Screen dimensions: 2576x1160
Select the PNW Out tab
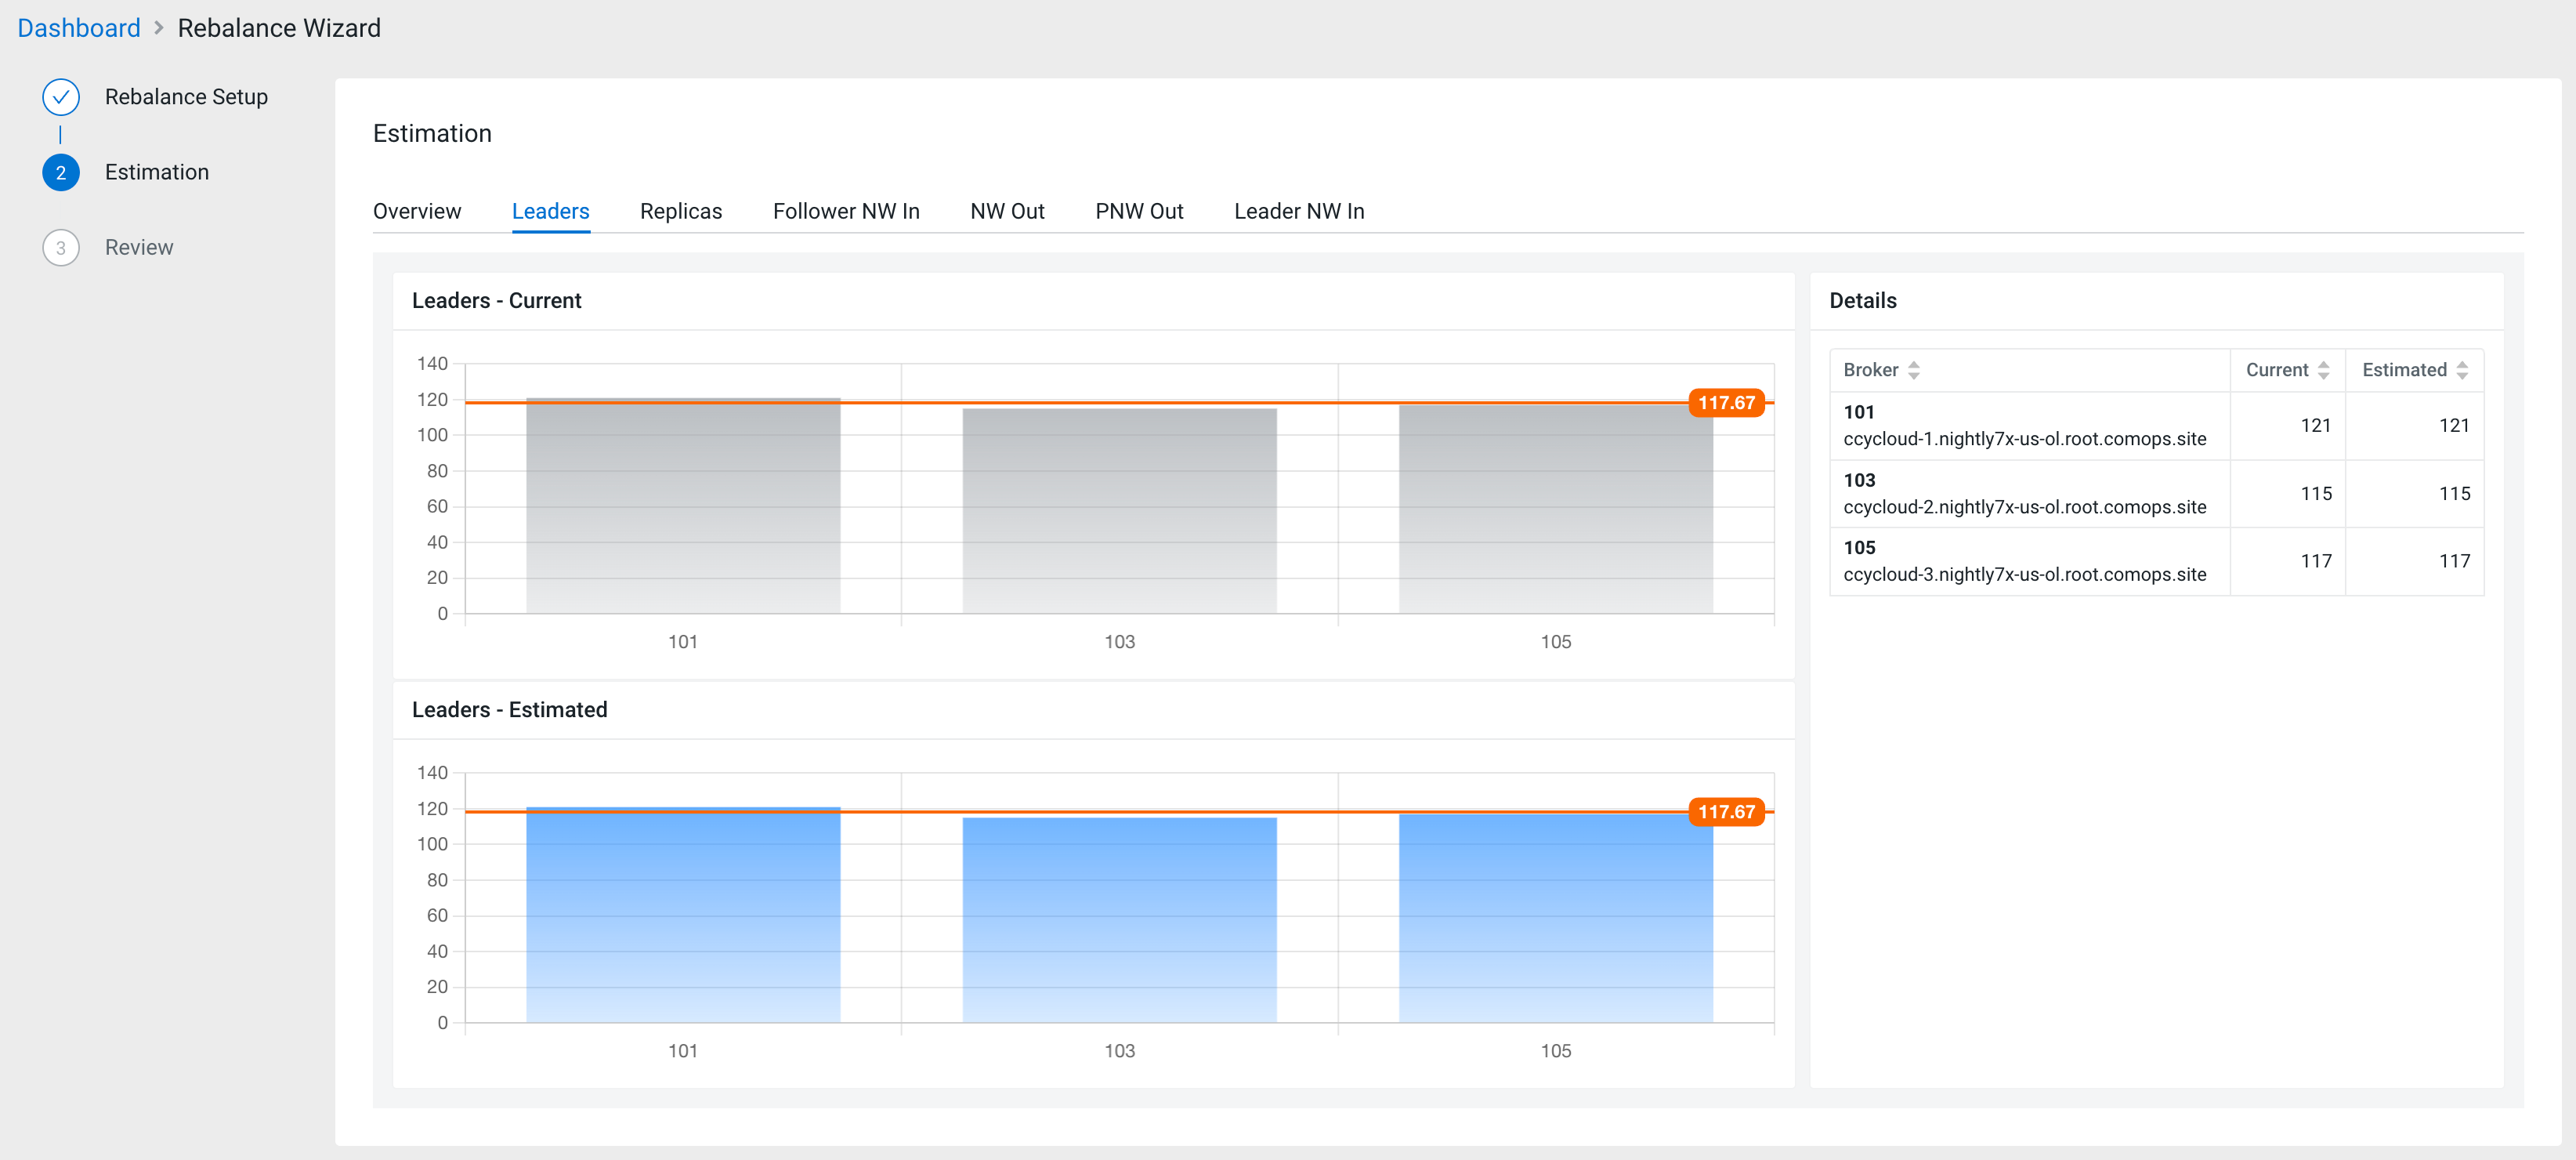(x=1138, y=211)
